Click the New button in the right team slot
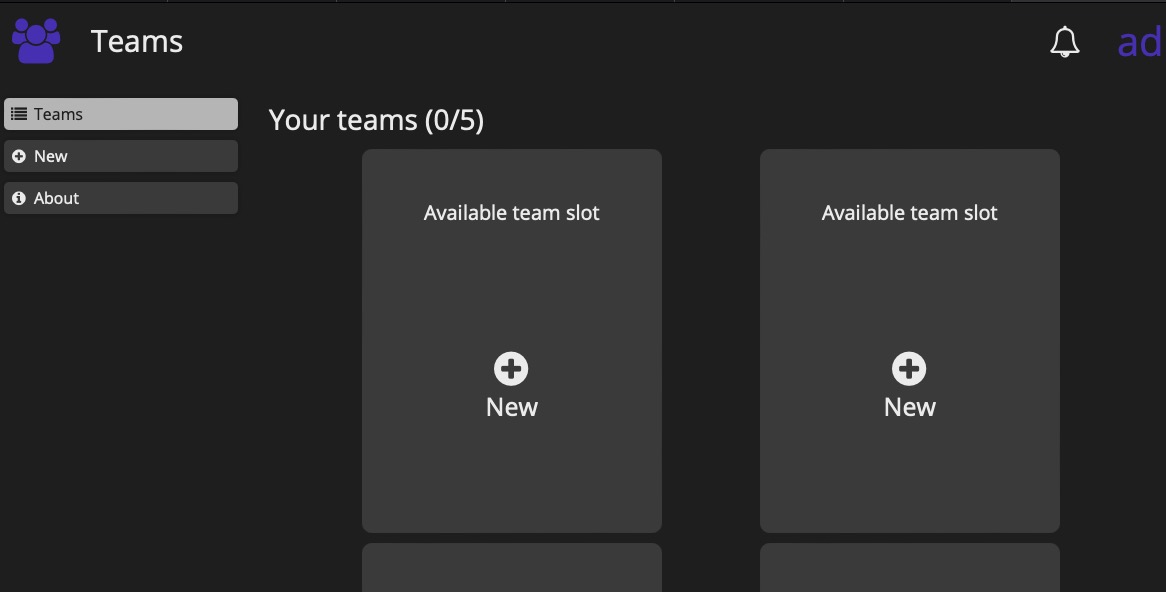 (909, 406)
